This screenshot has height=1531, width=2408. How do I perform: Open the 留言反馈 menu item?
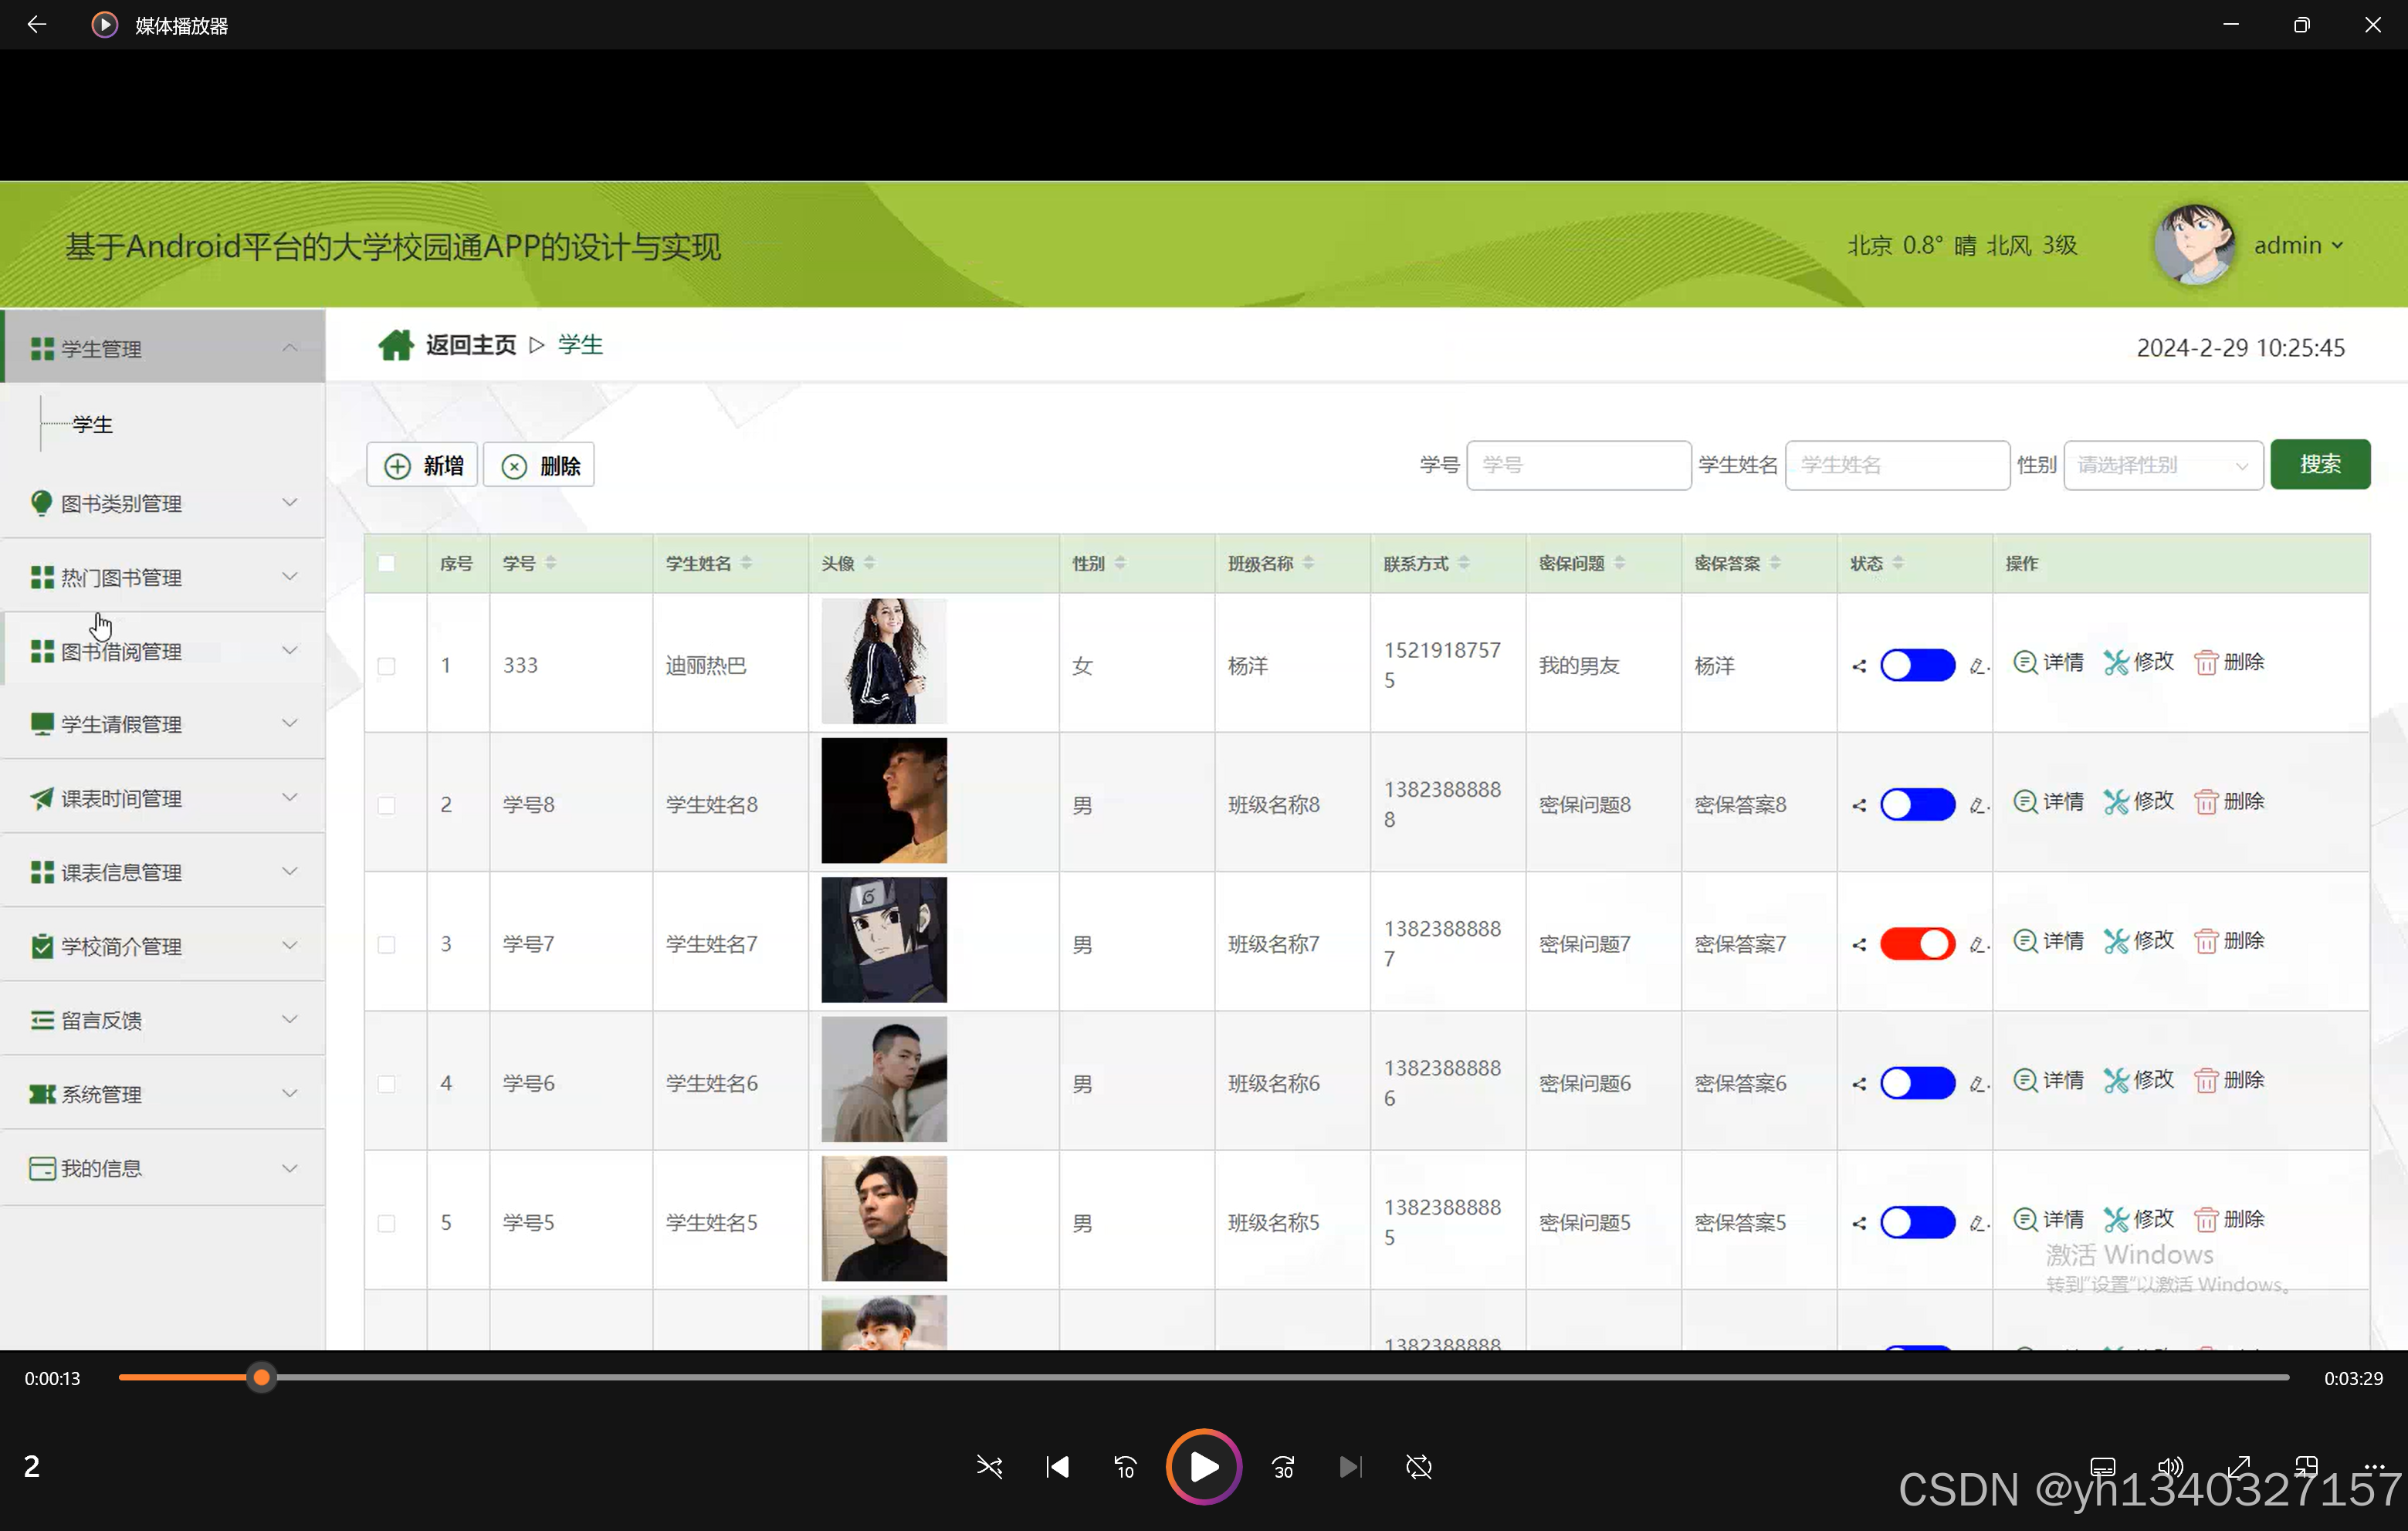point(163,1019)
